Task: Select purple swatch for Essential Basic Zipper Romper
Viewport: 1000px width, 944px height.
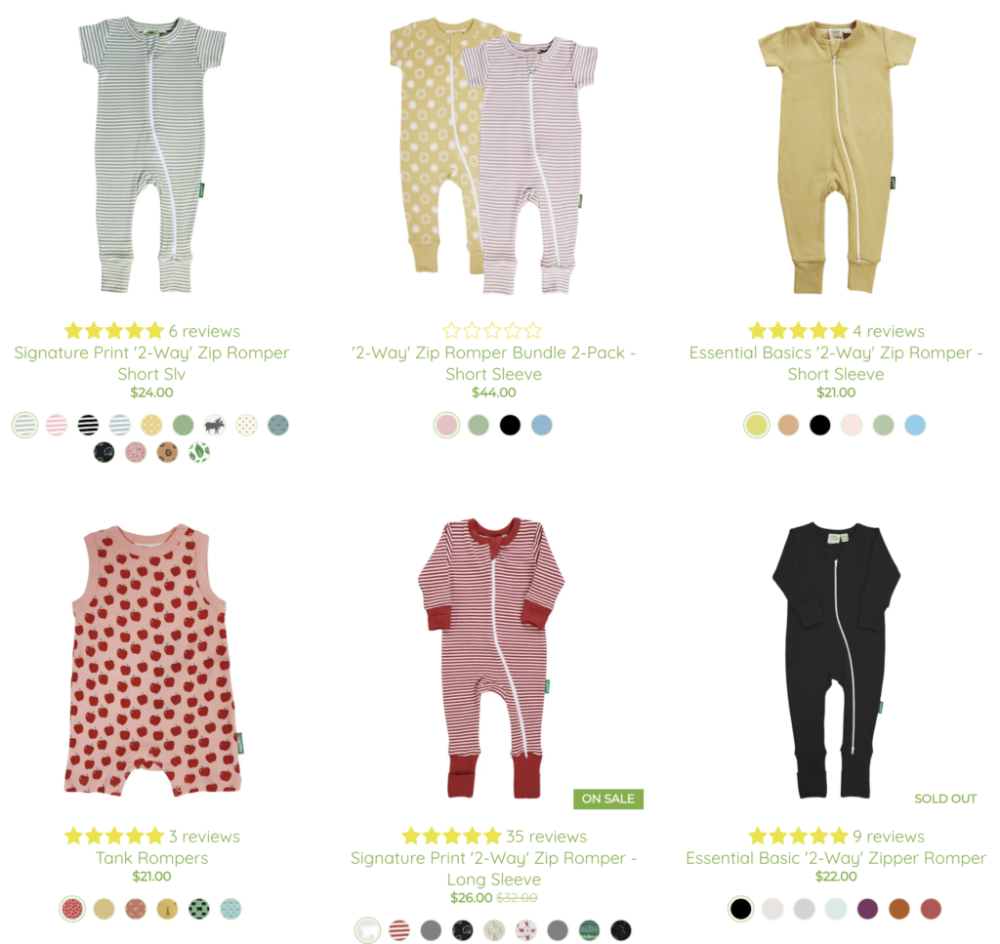Action: pos(867,909)
